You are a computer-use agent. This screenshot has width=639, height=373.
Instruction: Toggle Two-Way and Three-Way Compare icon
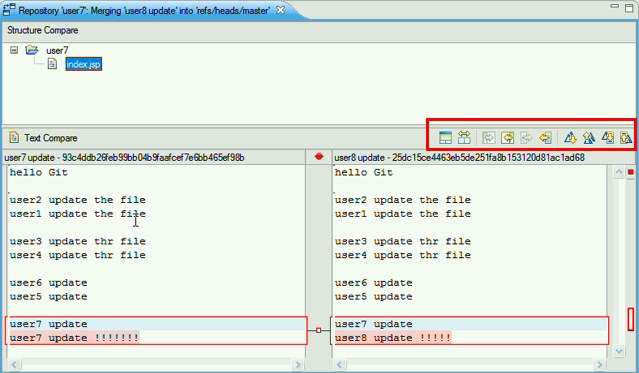[x=464, y=138]
